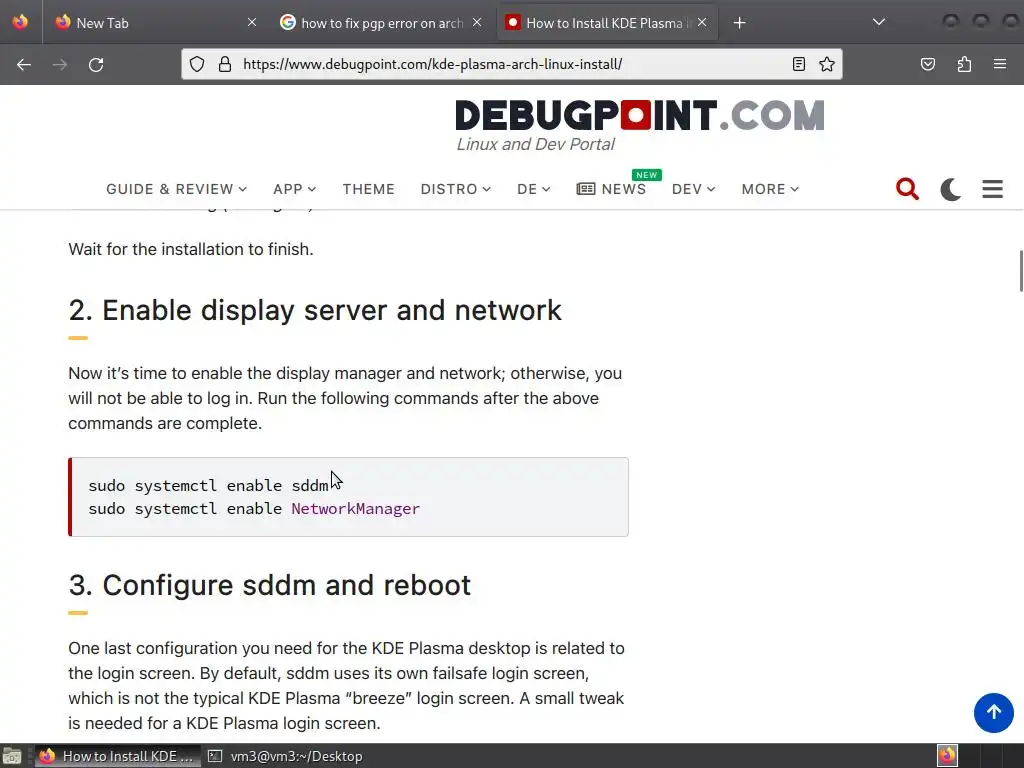Click heading 'Enable display server and network'
Image resolution: width=1024 pixels, height=768 pixels.
315,310
